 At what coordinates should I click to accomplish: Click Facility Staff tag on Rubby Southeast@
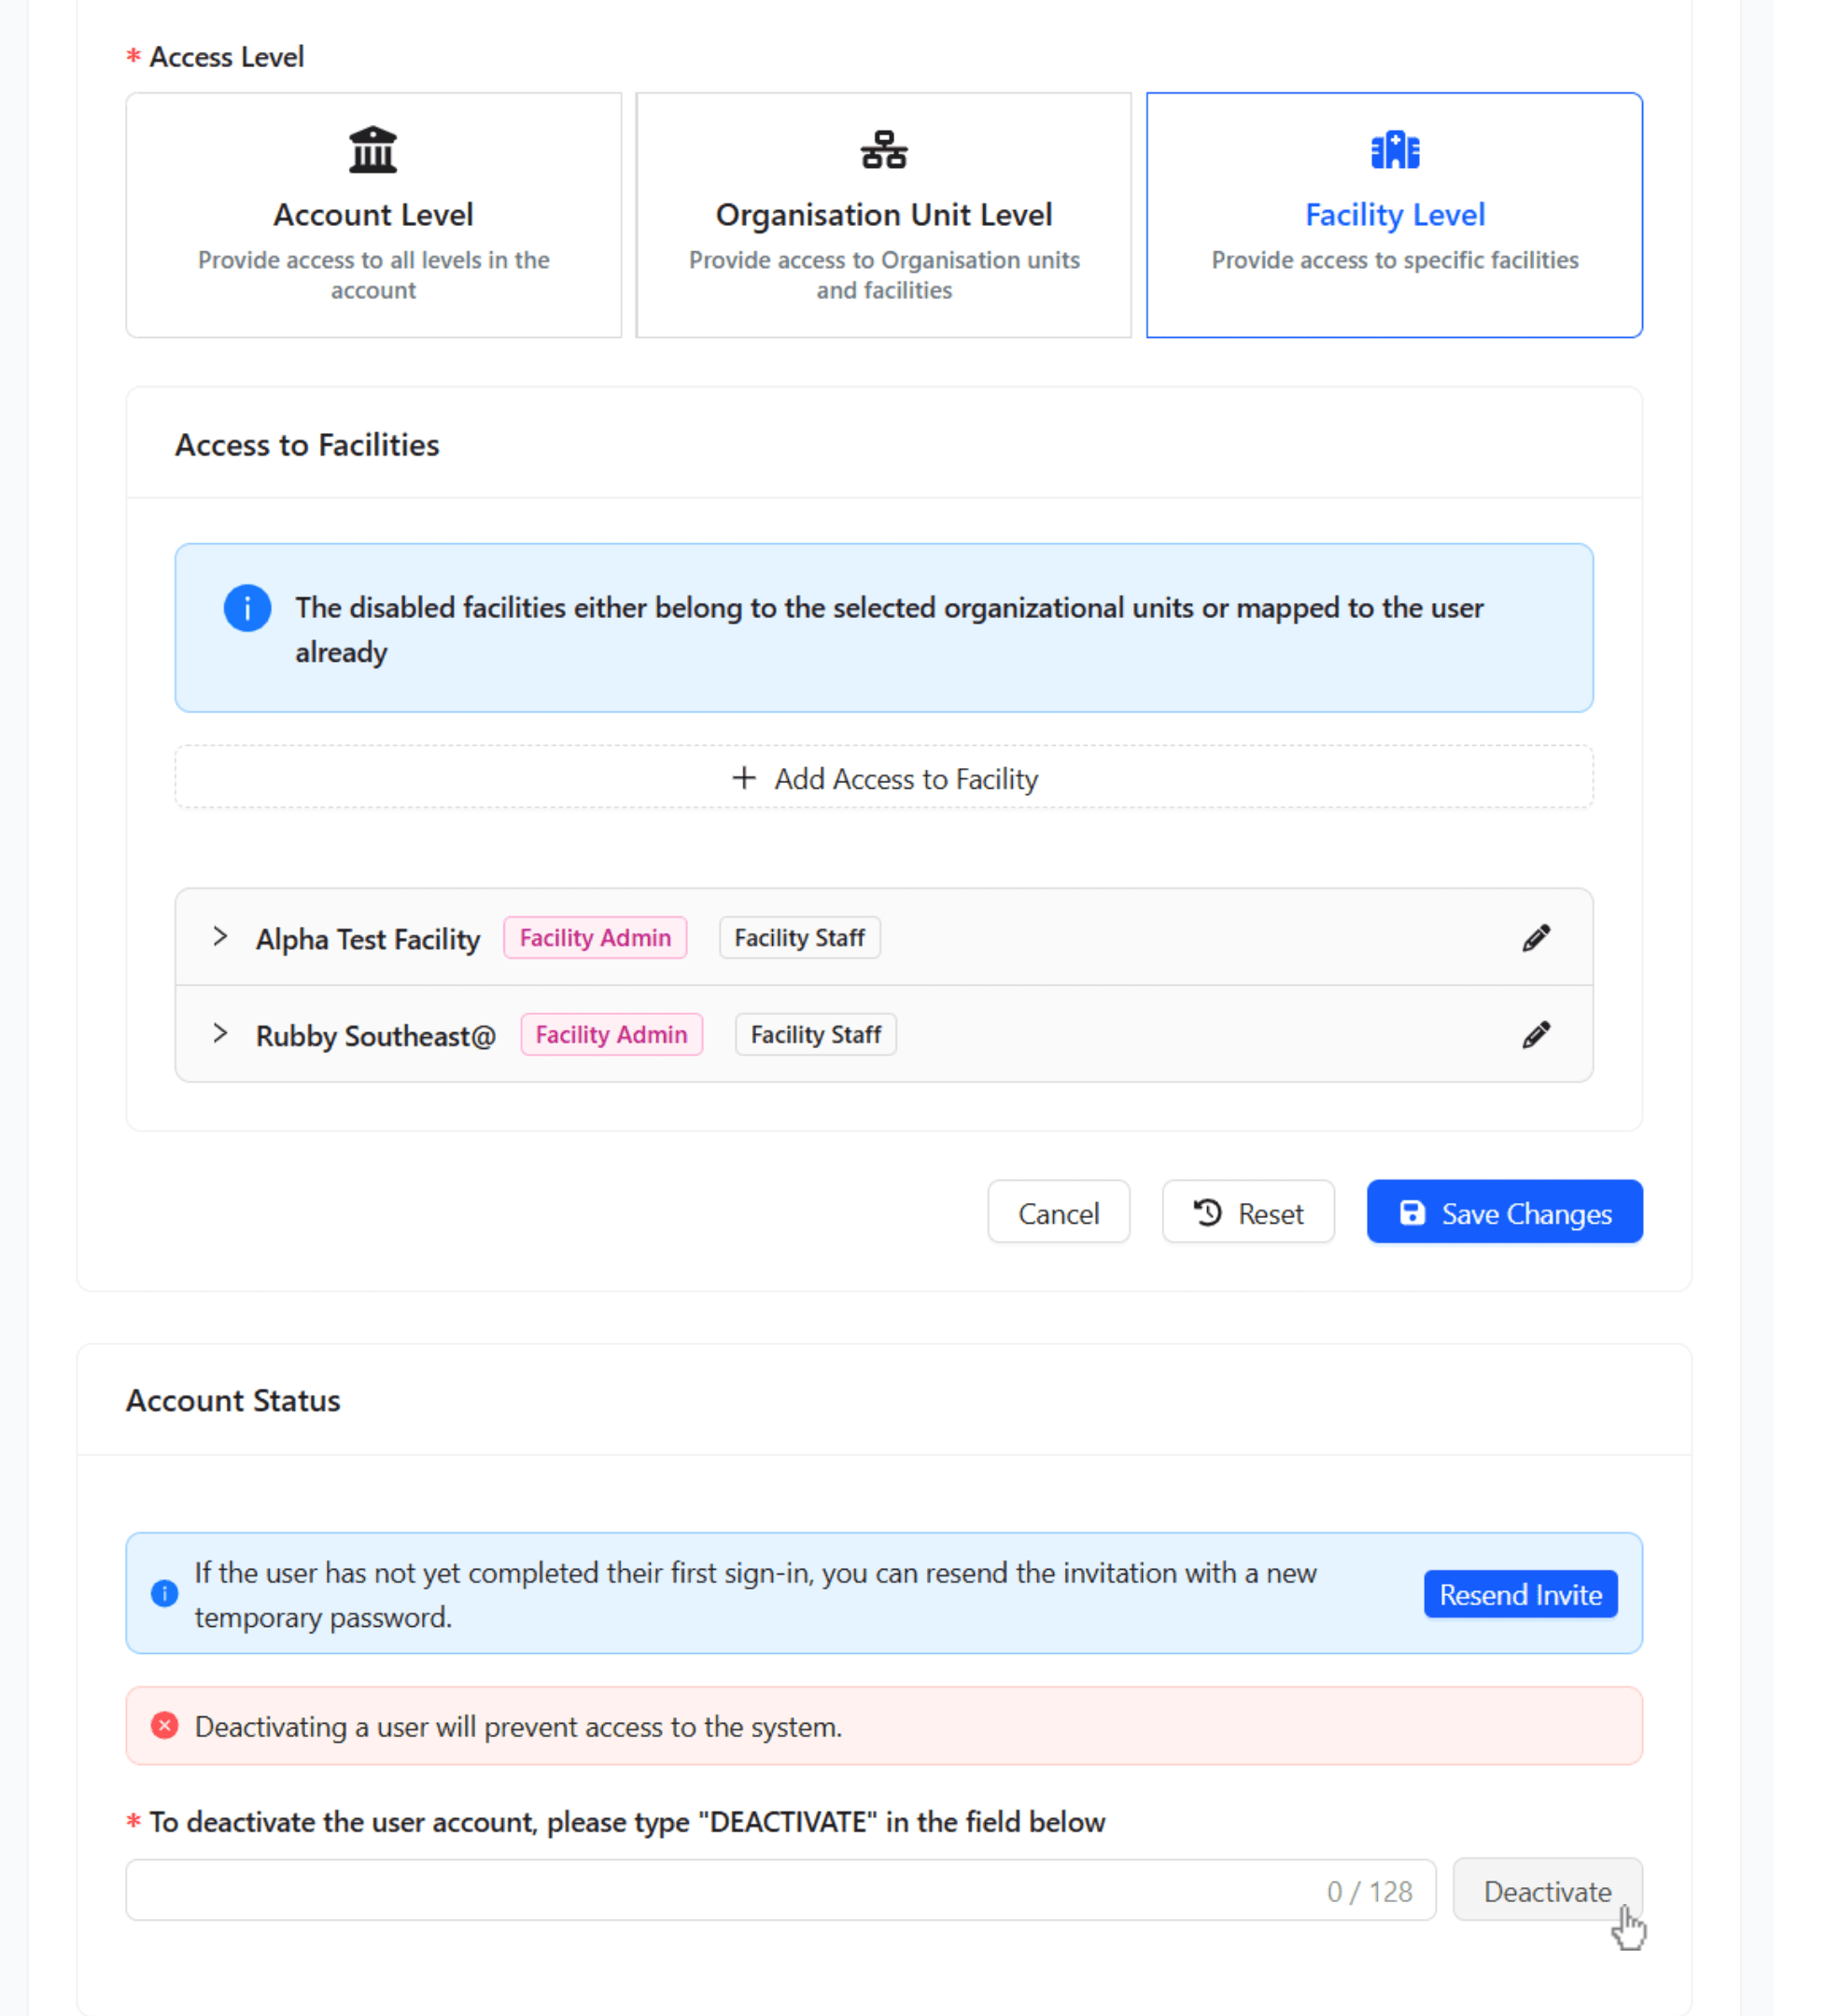[x=815, y=1034]
